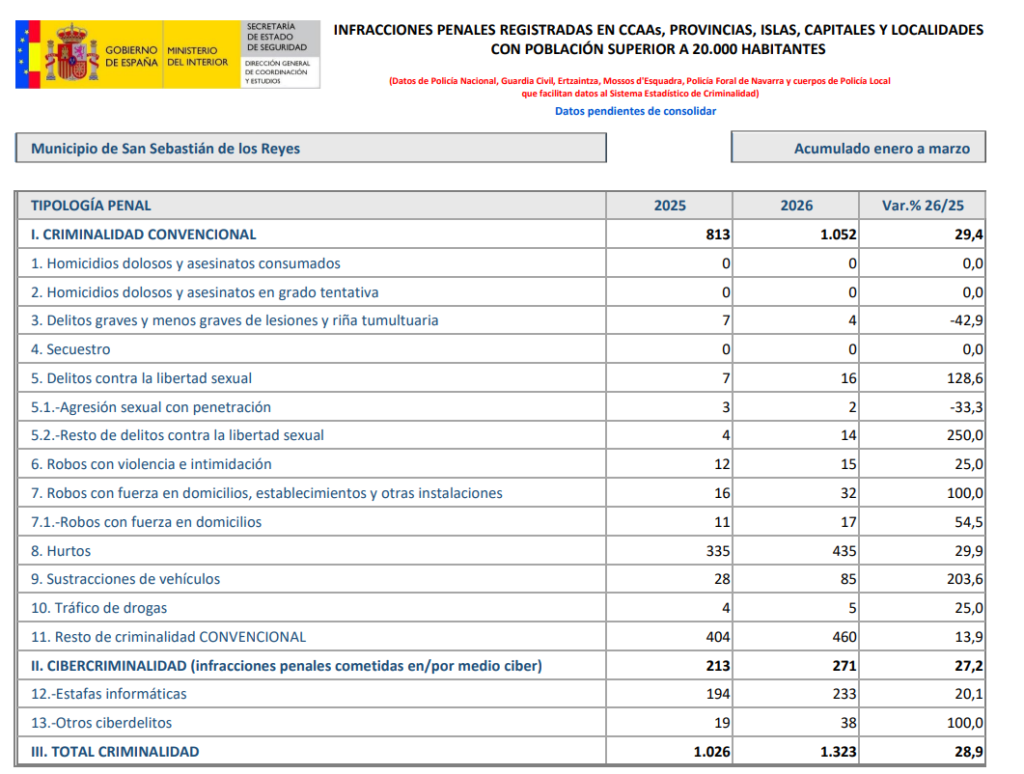Viewport: 1024px width, 774px height.
Task: Select the 'Infracciones penales registradas' title
Action: [658, 39]
